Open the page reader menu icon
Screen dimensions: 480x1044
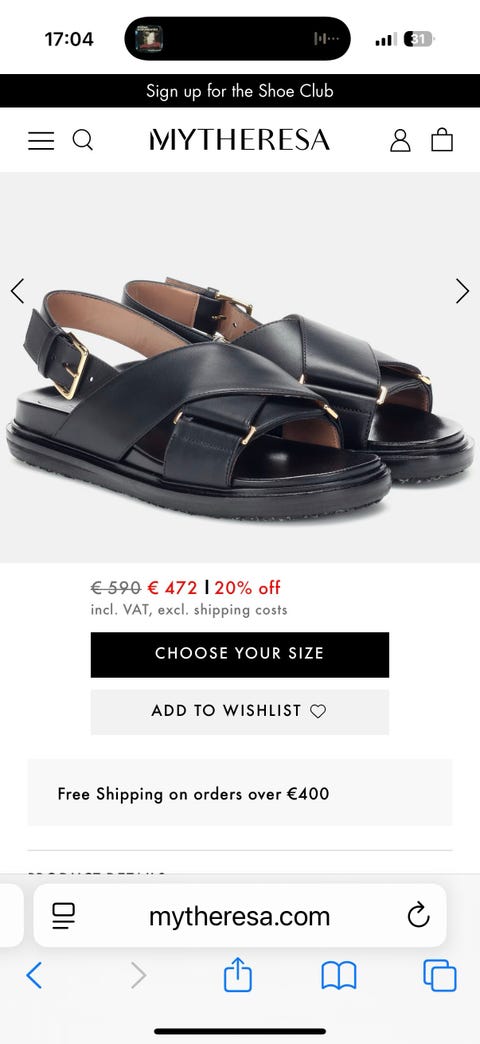(63, 916)
